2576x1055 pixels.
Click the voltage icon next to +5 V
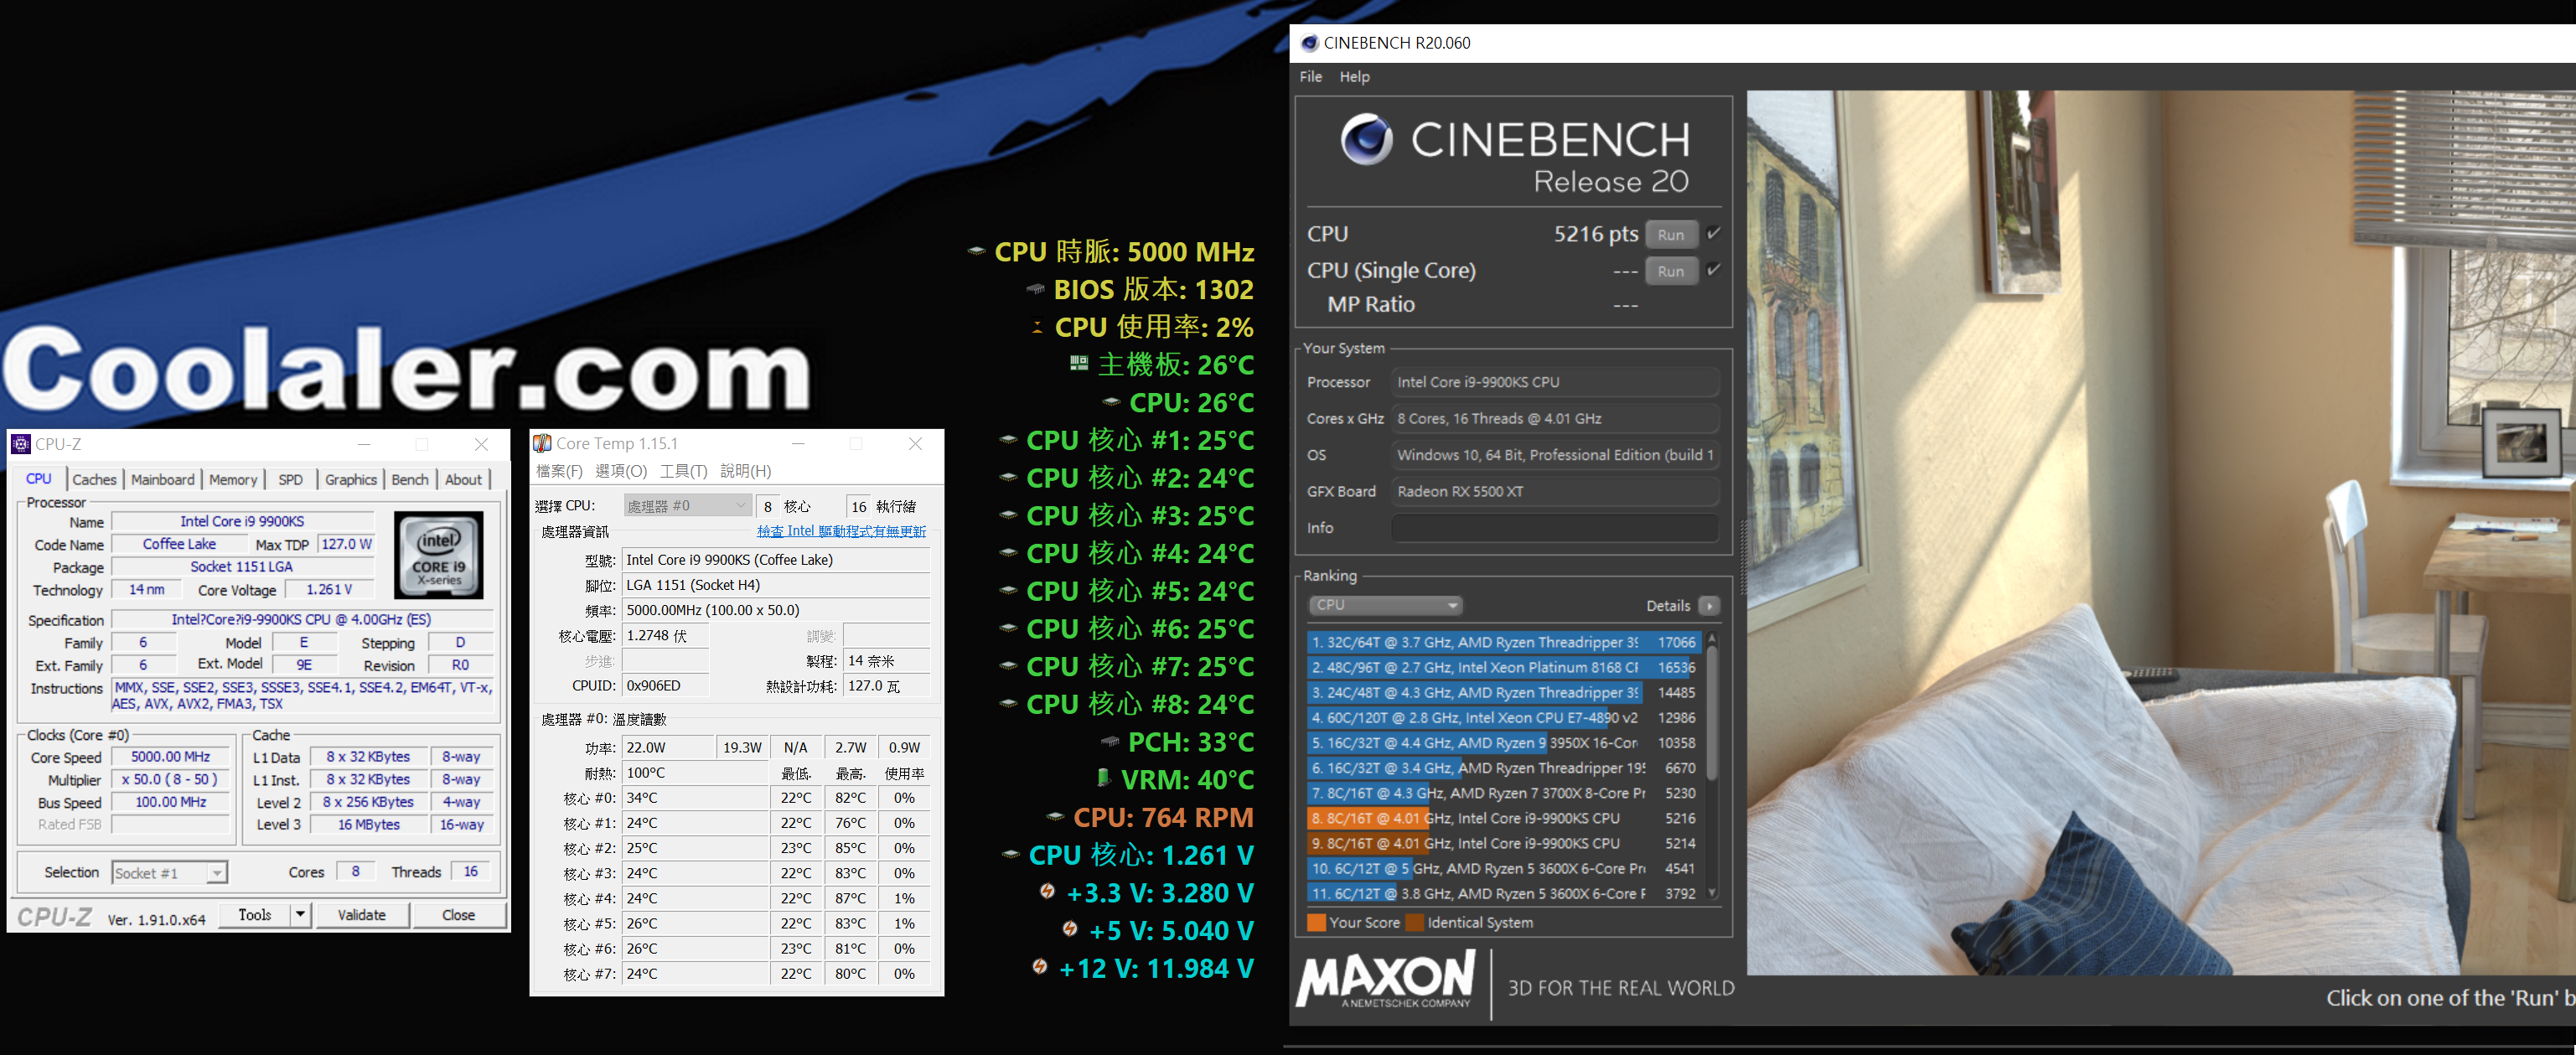pos(1070,929)
